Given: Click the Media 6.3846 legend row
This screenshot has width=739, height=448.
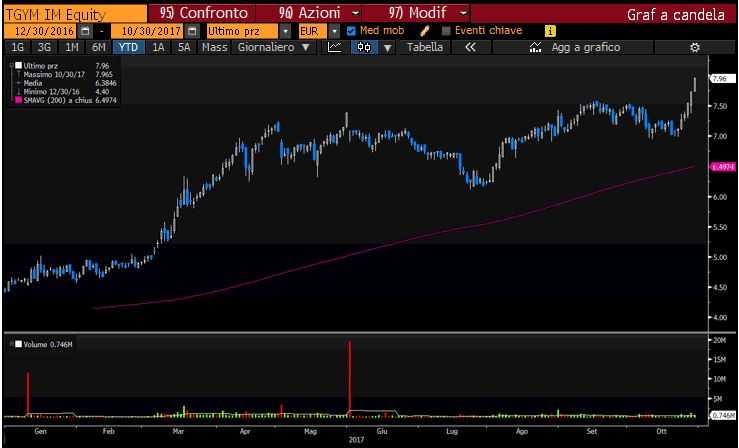Looking at the screenshot, I should tap(69, 83).
